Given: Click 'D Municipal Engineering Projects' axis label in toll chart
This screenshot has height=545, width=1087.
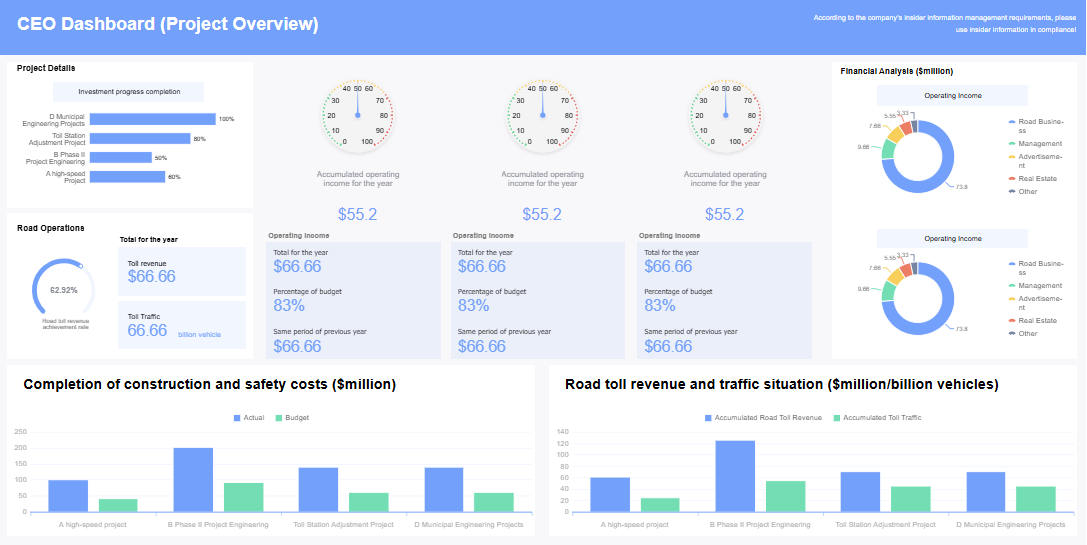Looking at the screenshot, I should pos(1011,525).
